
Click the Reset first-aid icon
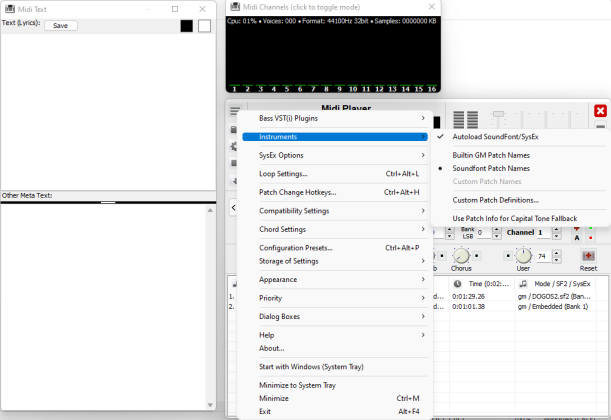click(x=588, y=256)
